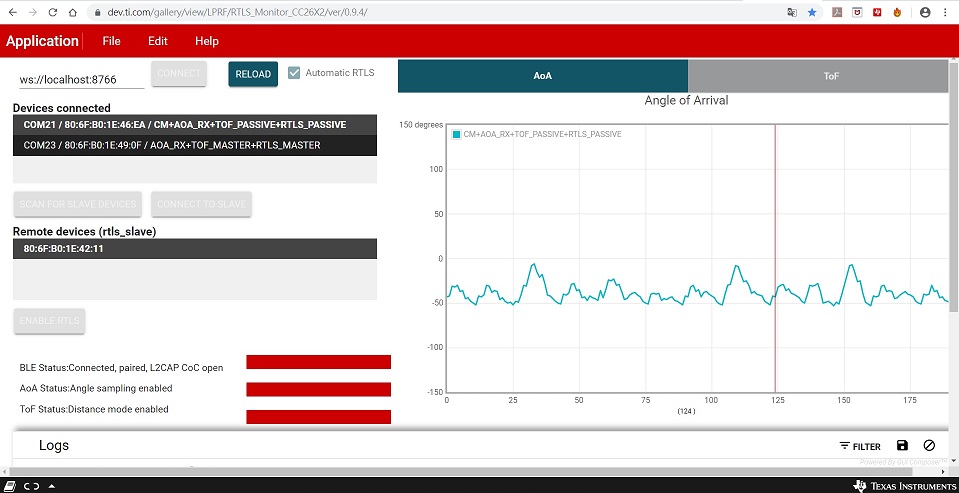Expand the status bar up-arrow
959x493 pixels.
[x=51, y=486]
